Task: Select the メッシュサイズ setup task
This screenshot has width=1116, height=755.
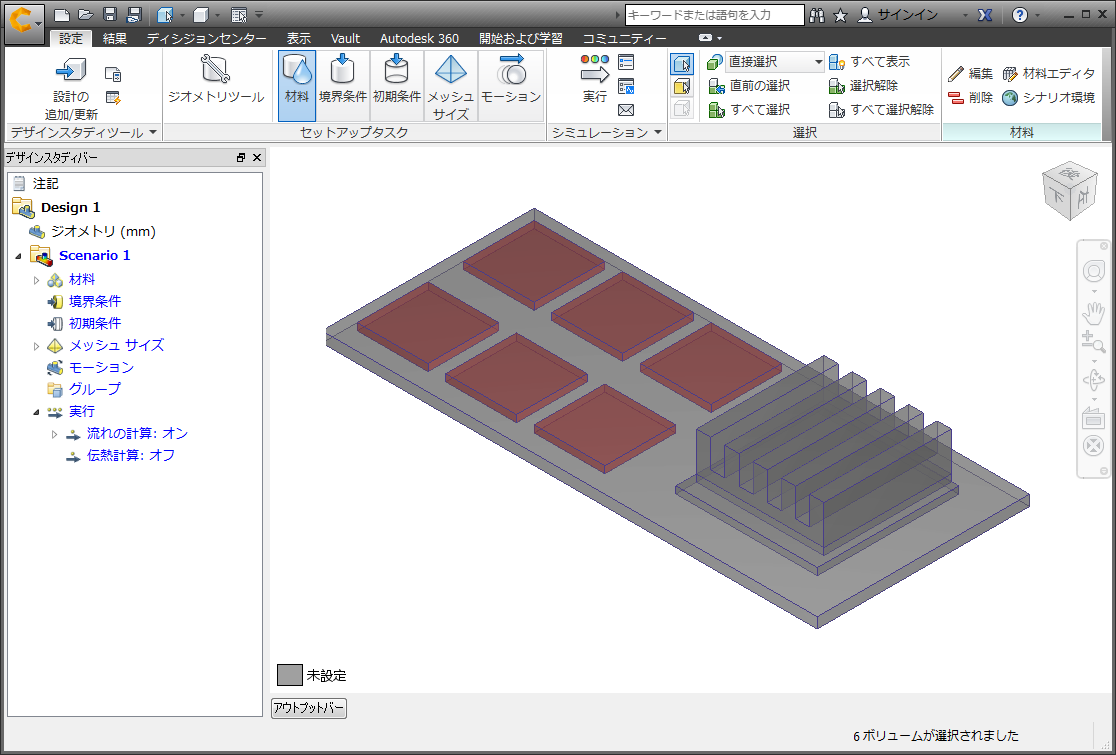Action: click(451, 85)
